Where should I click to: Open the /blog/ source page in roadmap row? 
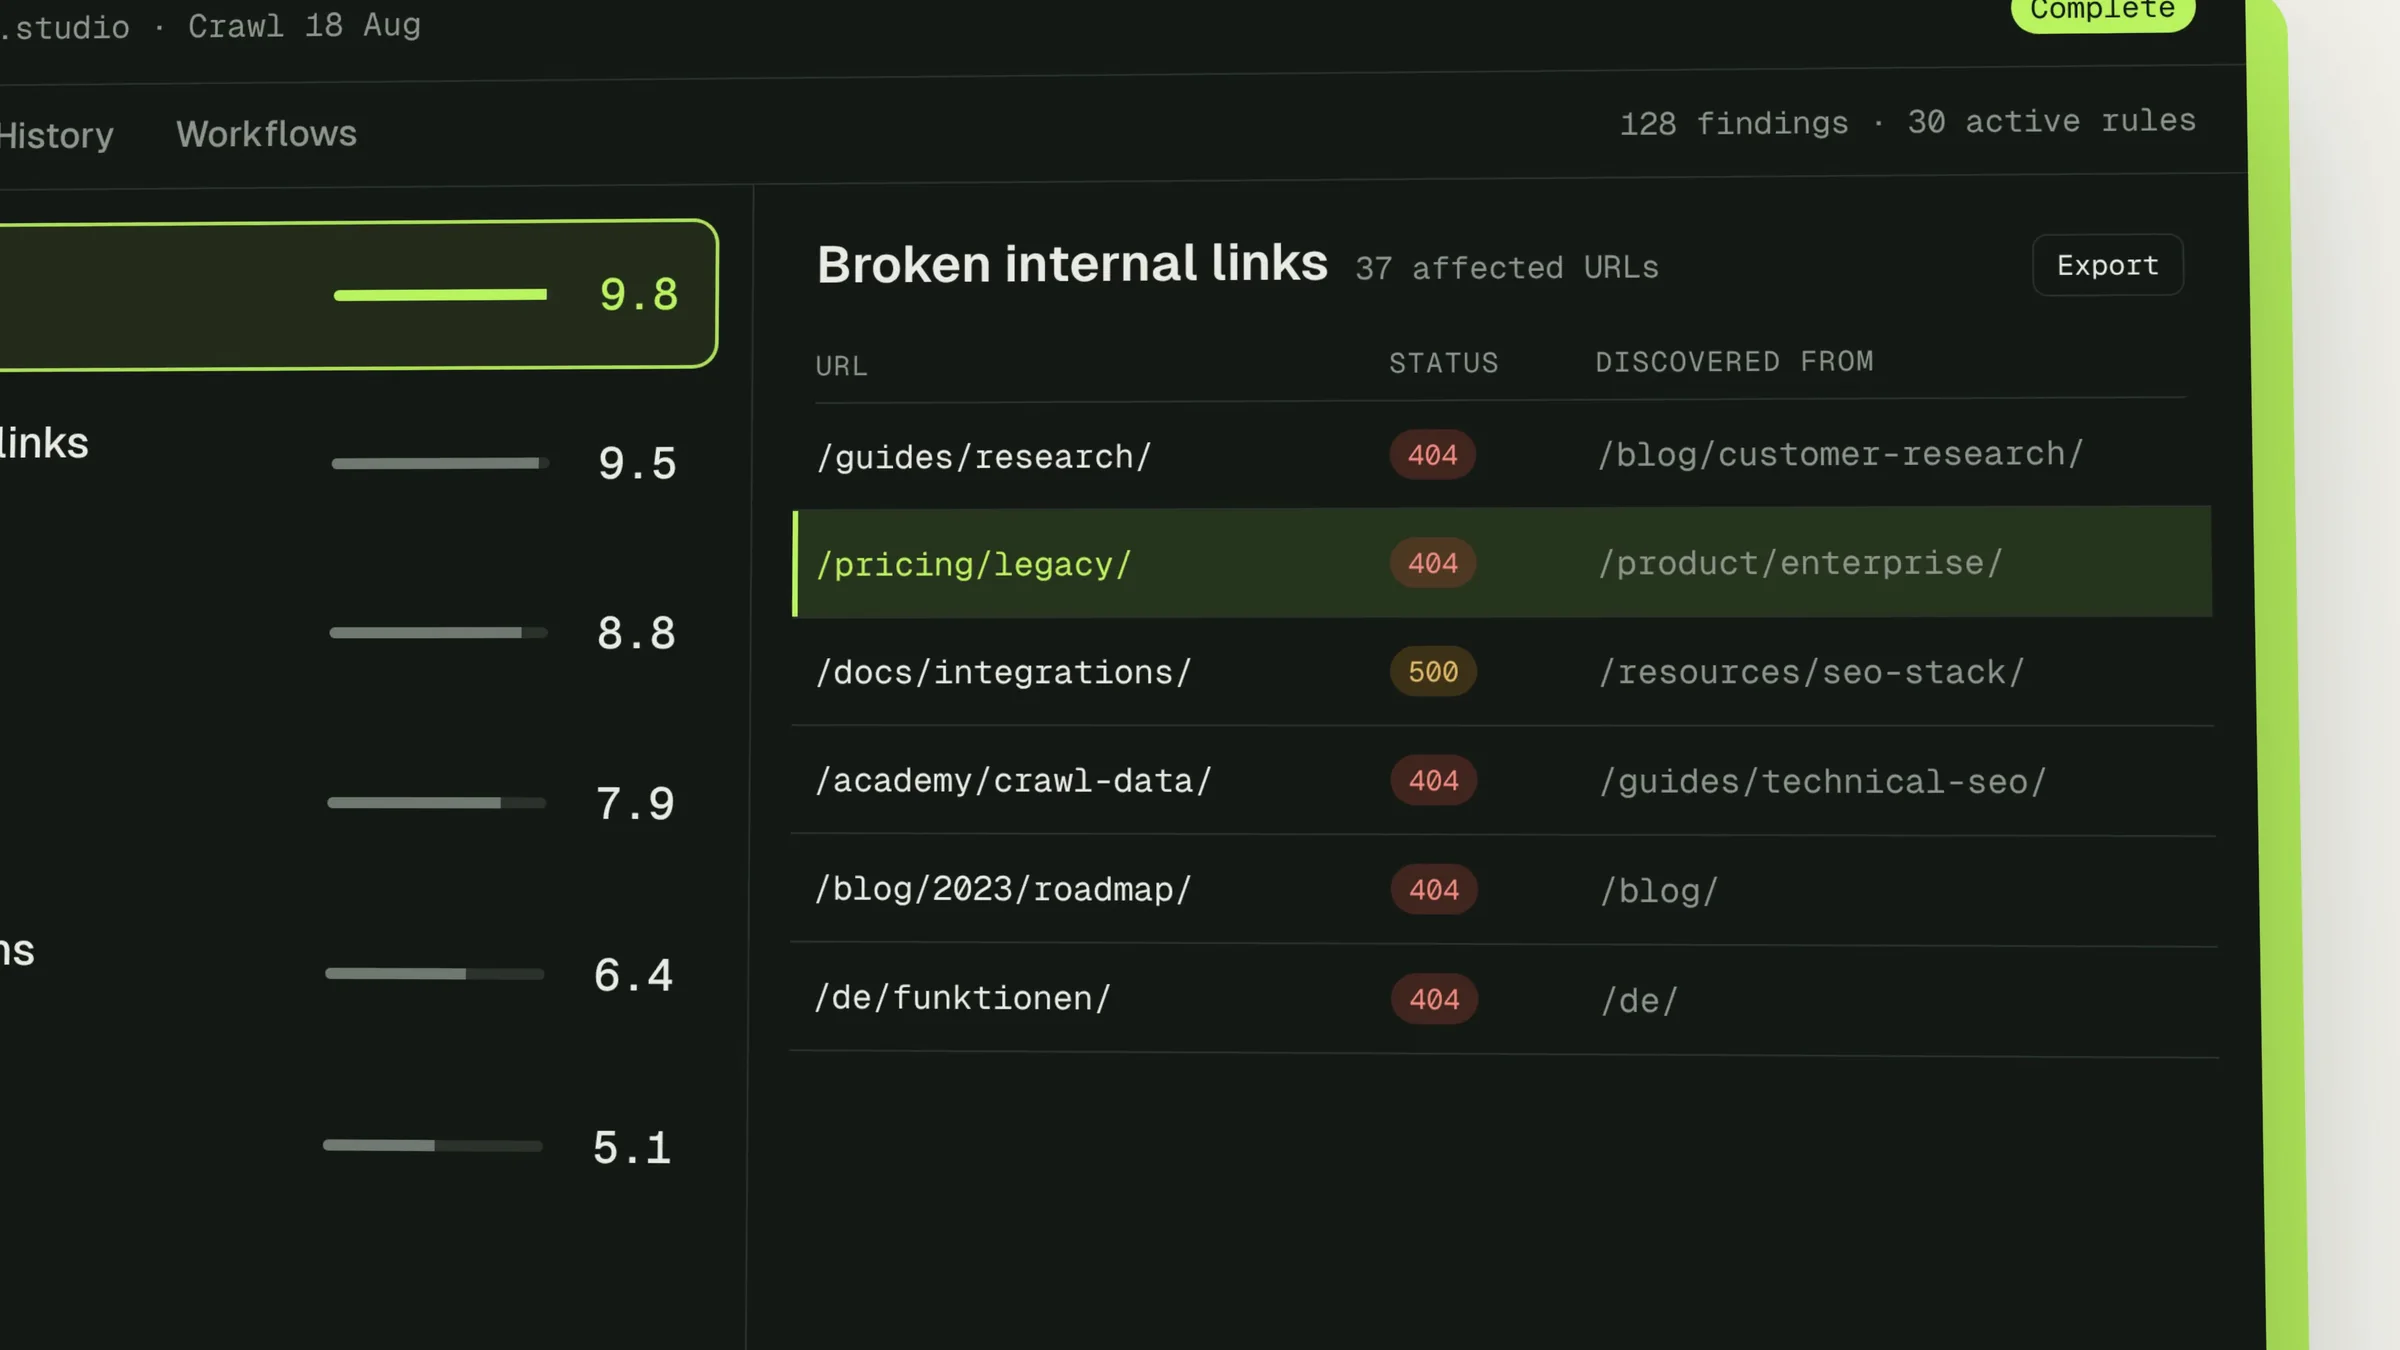tap(1659, 891)
